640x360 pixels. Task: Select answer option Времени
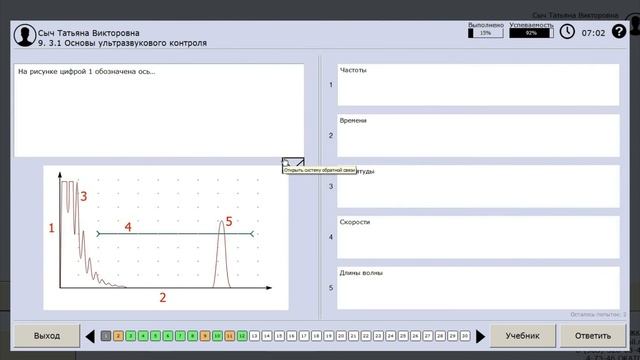point(478,136)
